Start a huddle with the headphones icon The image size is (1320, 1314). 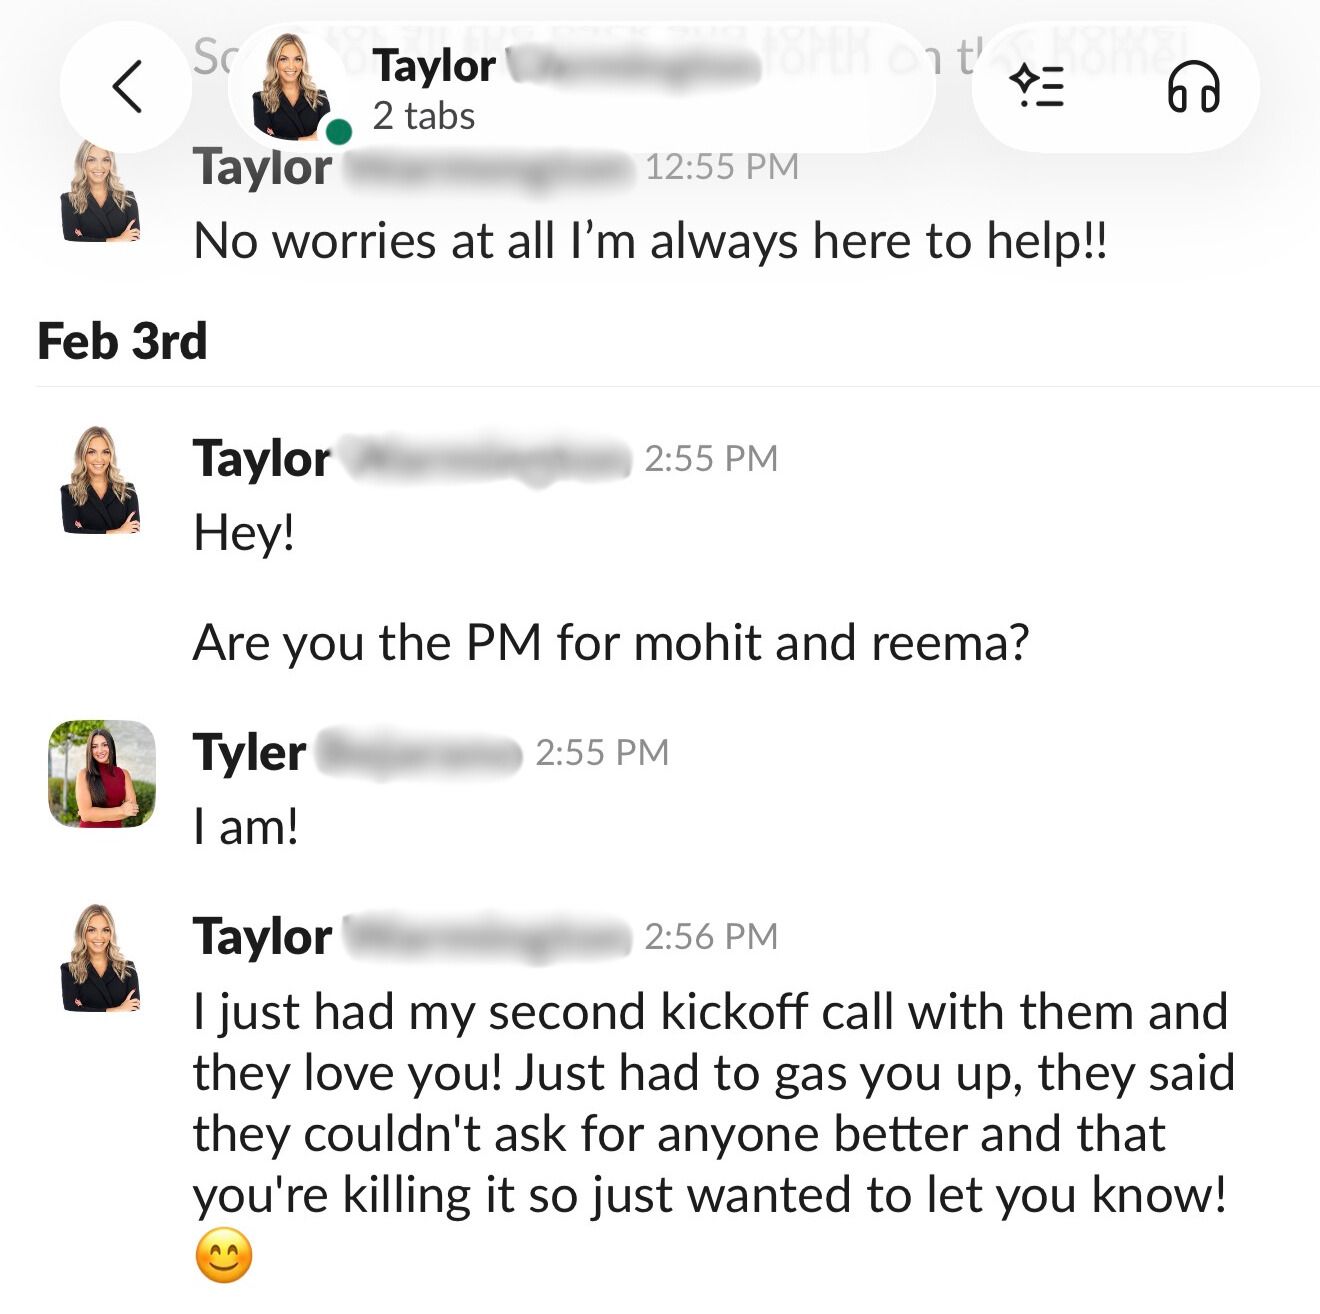[x=1193, y=87]
